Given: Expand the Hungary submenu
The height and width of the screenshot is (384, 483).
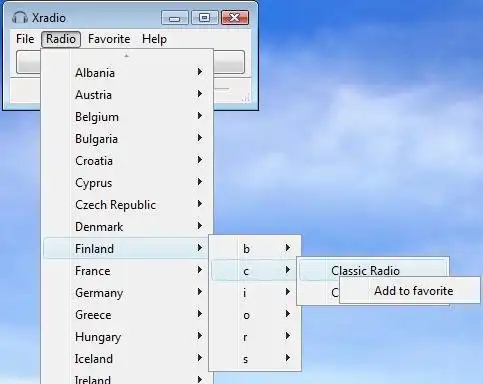Looking at the screenshot, I should (x=127, y=336).
